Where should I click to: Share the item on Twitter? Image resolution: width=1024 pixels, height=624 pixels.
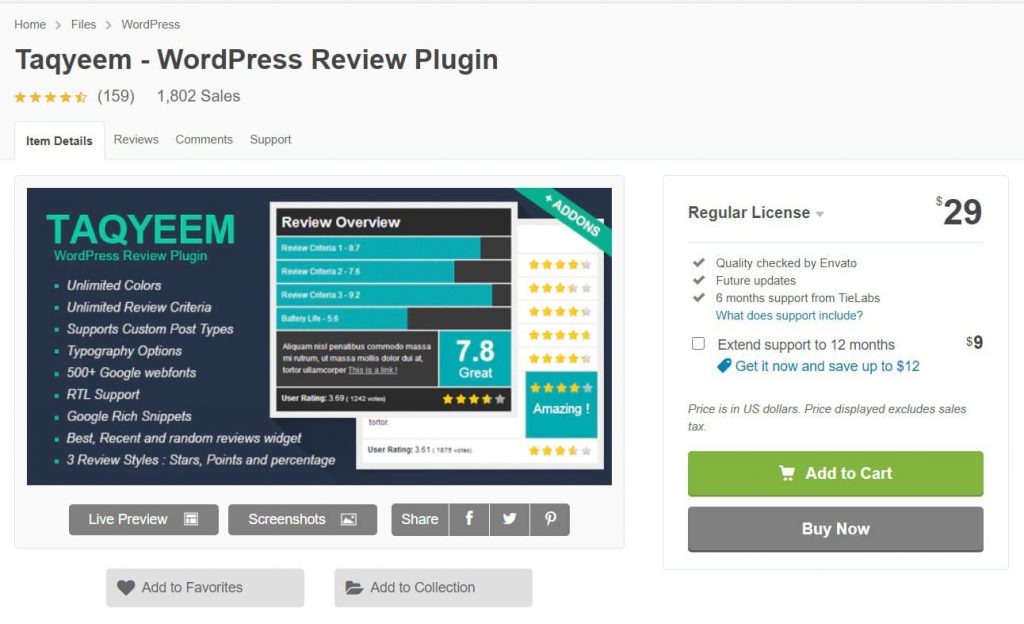click(x=510, y=519)
